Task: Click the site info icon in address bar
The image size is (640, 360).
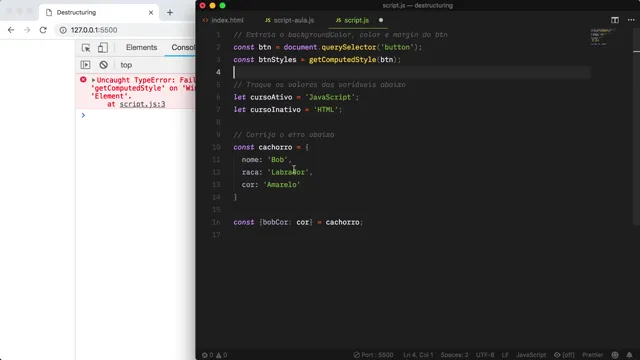Action: pos(63,30)
